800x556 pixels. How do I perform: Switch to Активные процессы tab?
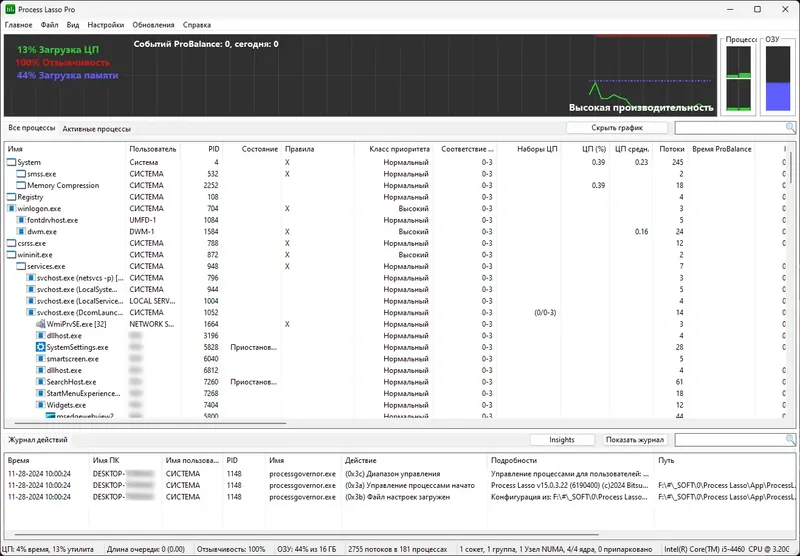[x=96, y=129]
